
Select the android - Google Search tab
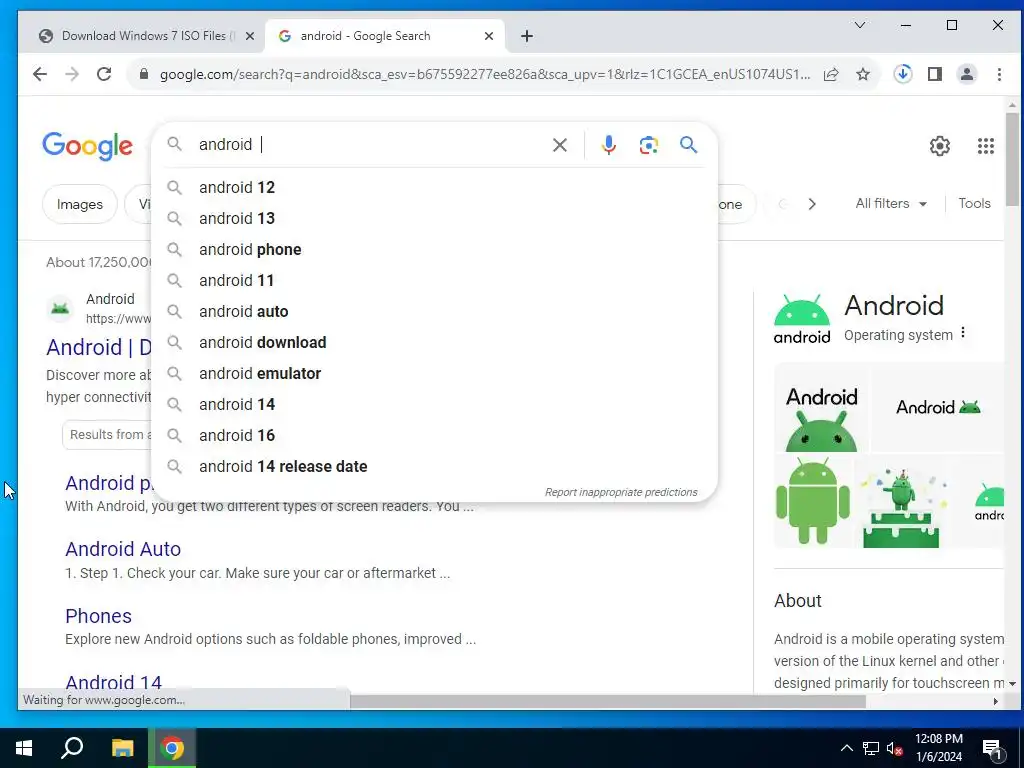click(x=385, y=36)
